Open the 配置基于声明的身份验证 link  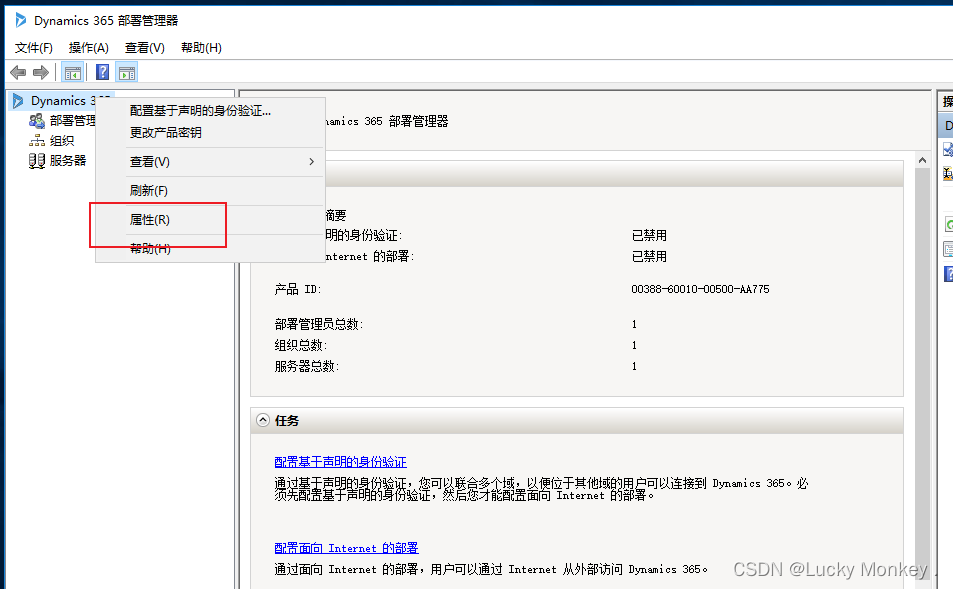(340, 462)
